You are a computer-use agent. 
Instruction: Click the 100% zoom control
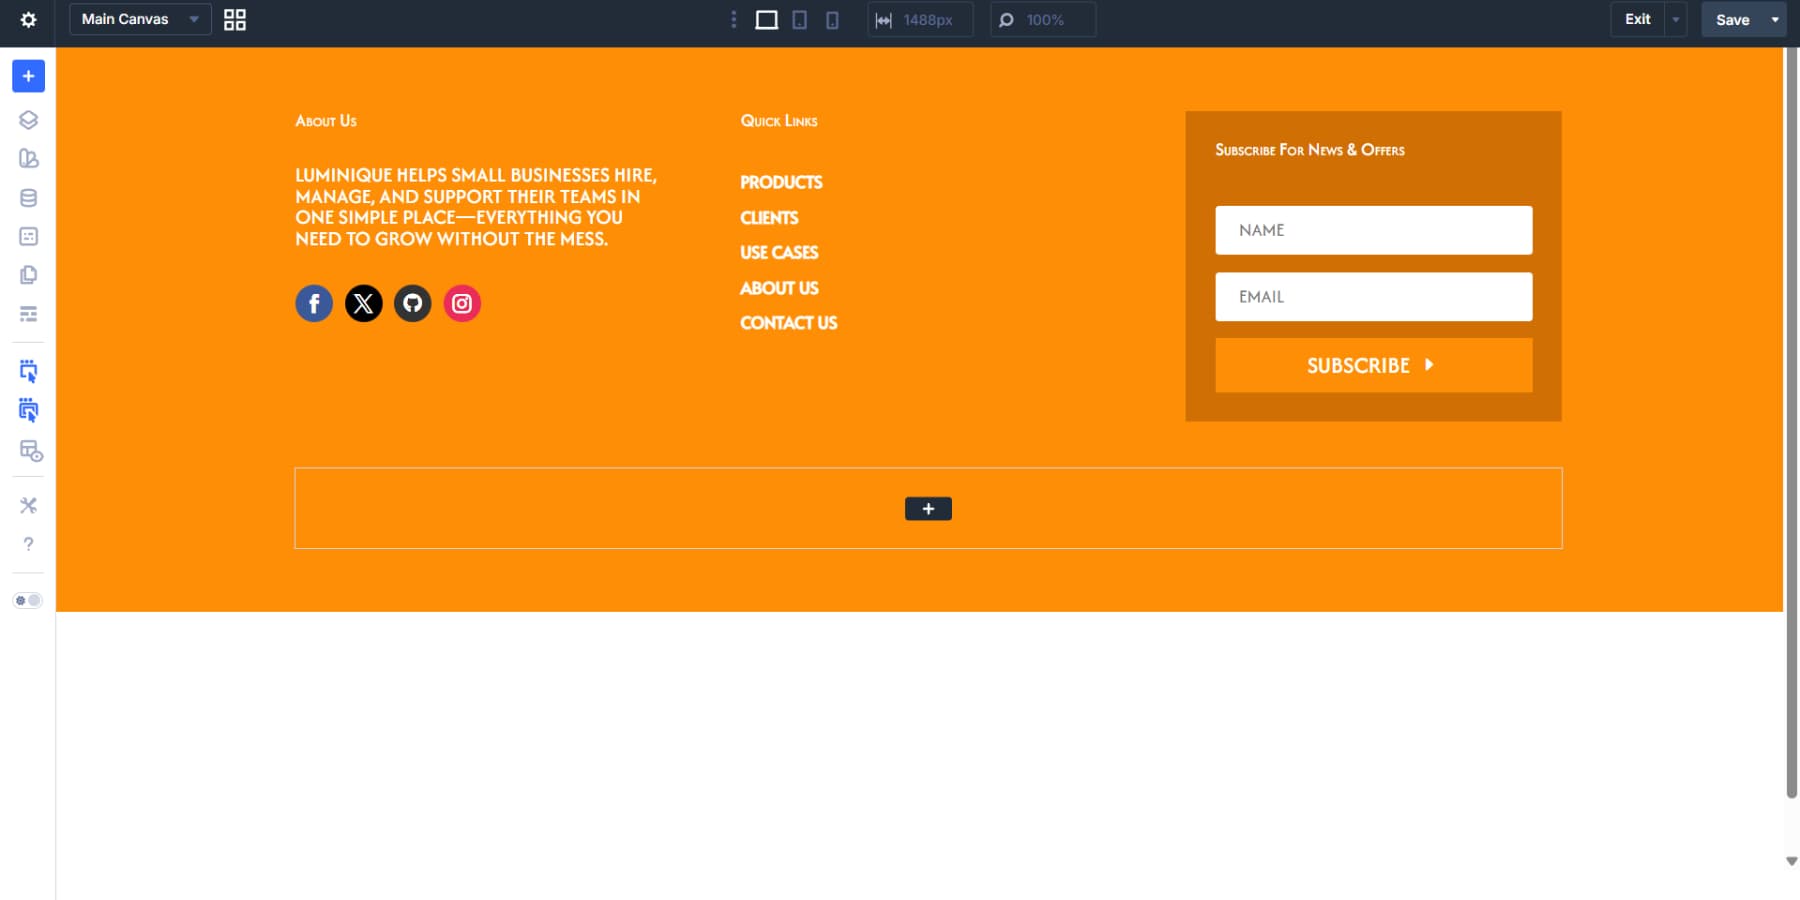[x=1043, y=19]
